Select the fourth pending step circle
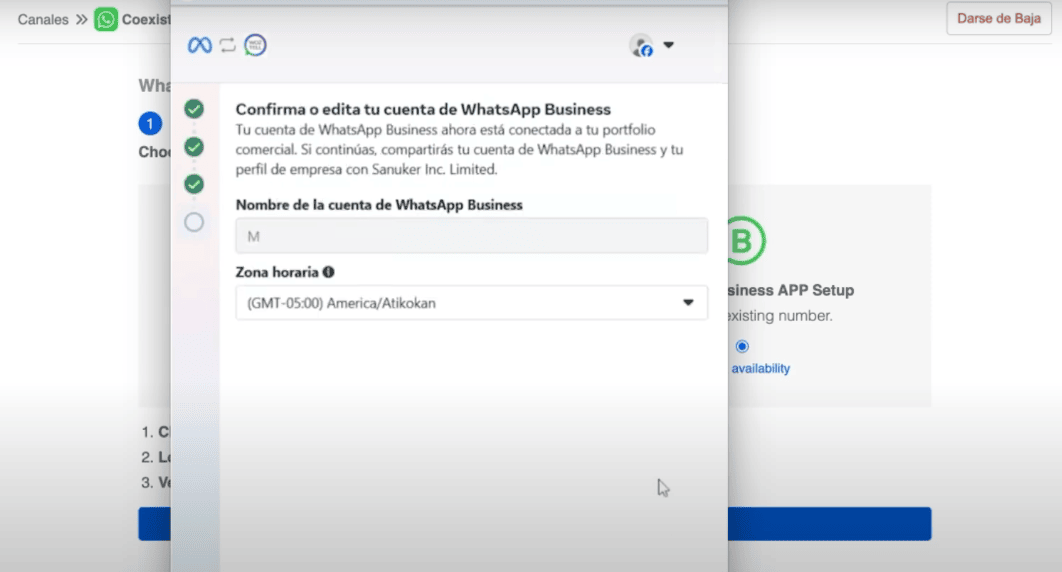Viewport: 1062px width, 572px height. (x=194, y=222)
